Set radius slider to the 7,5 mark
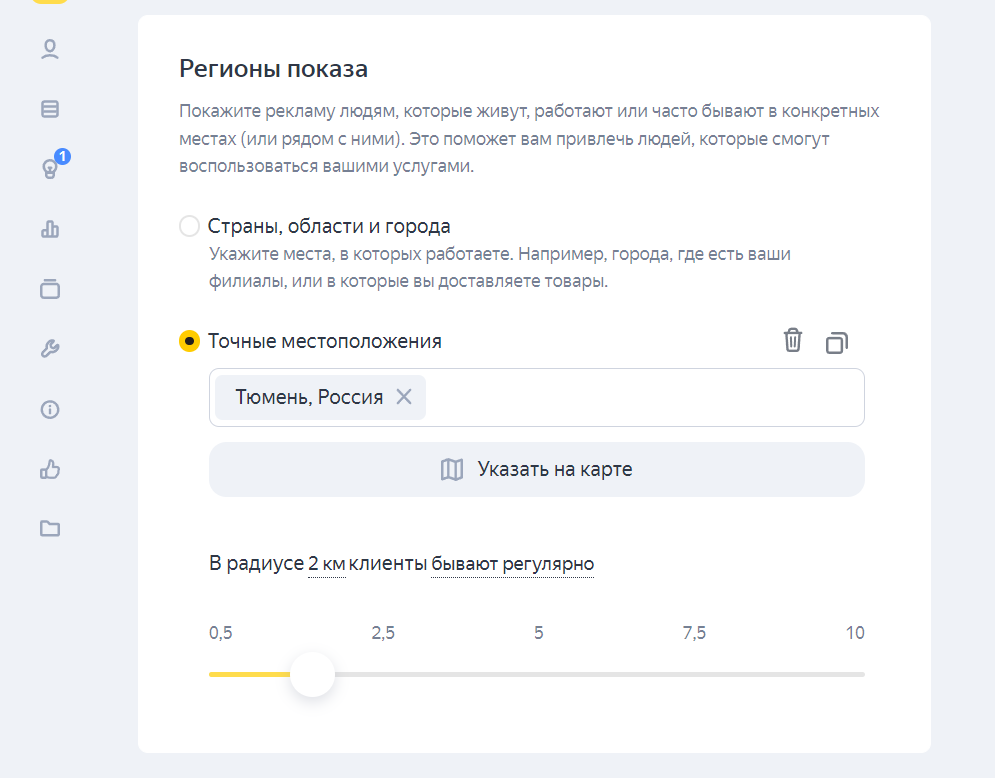 (694, 674)
